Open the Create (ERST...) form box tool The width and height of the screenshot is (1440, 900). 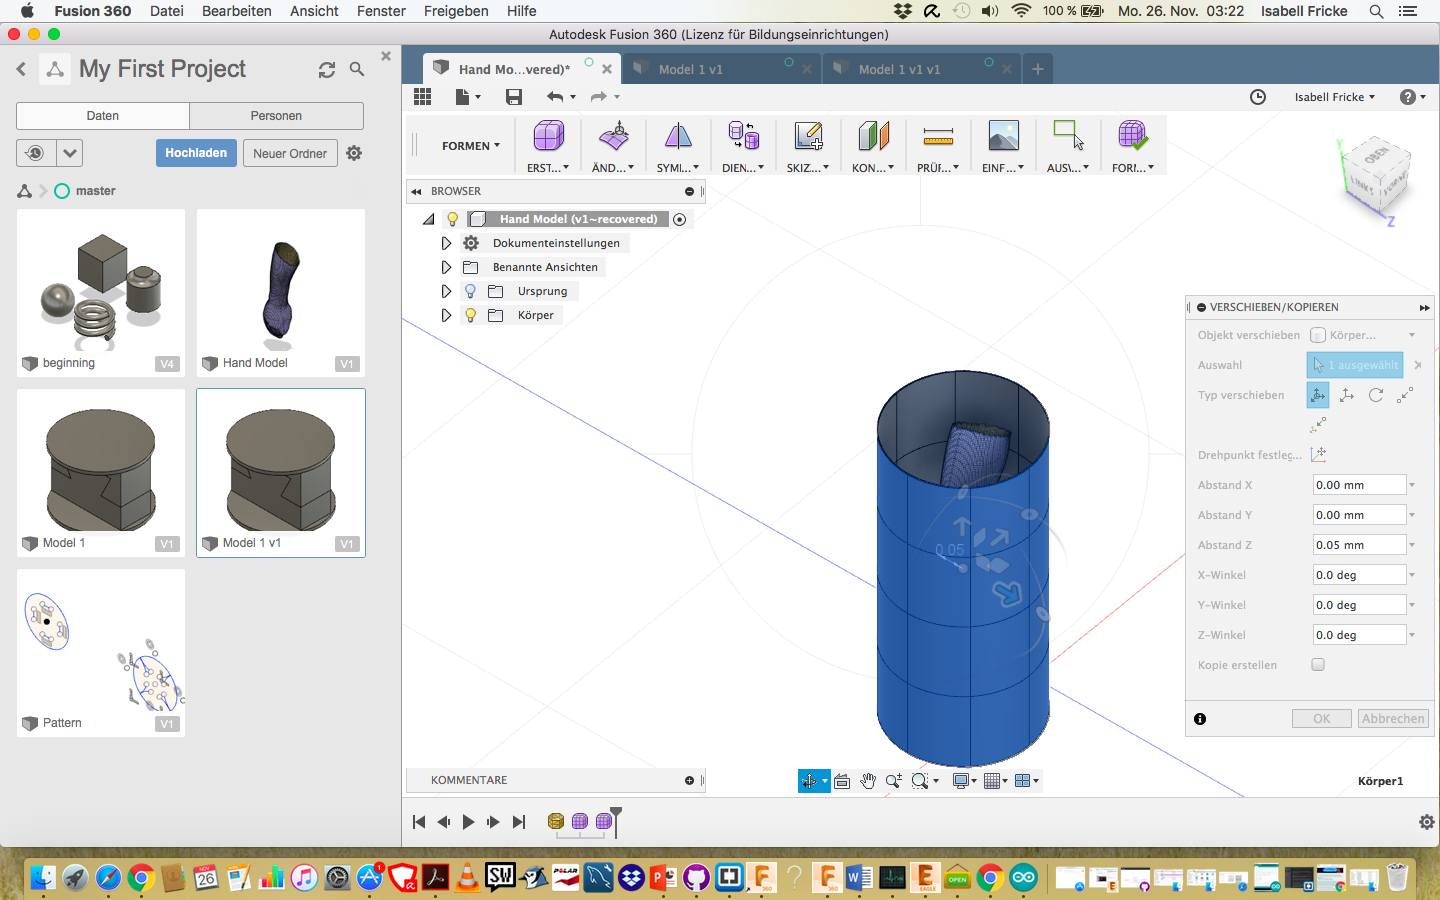pyautogui.click(x=548, y=136)
